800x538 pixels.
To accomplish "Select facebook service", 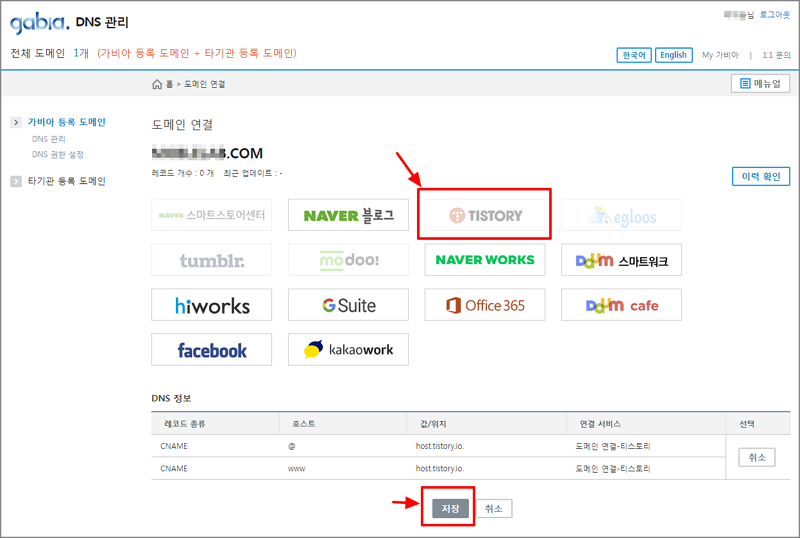I will click(x=212, y=350).
